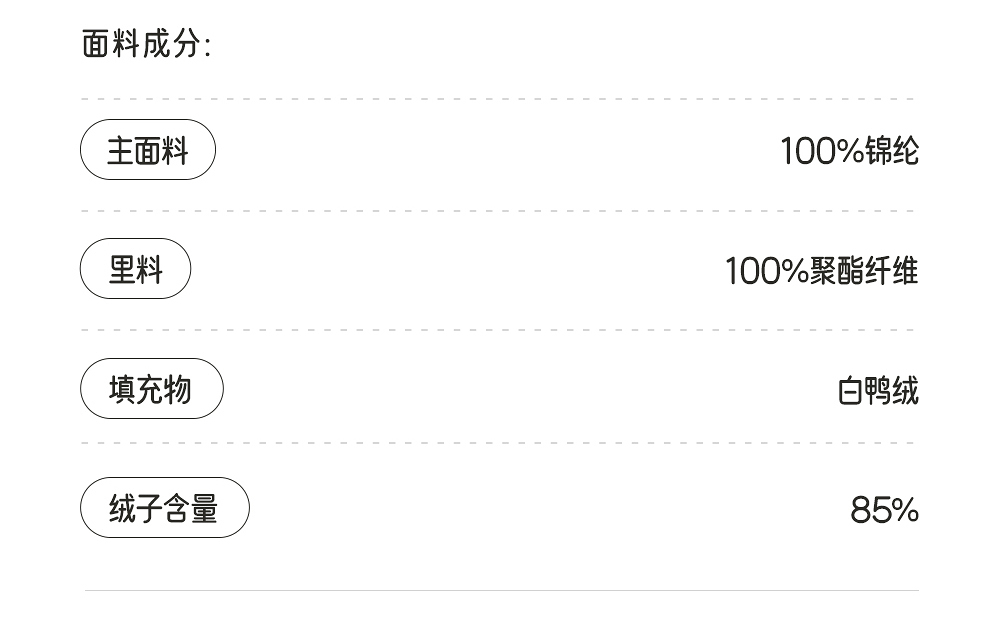Click solid line below 绒子含量 row

coord(500,591)
